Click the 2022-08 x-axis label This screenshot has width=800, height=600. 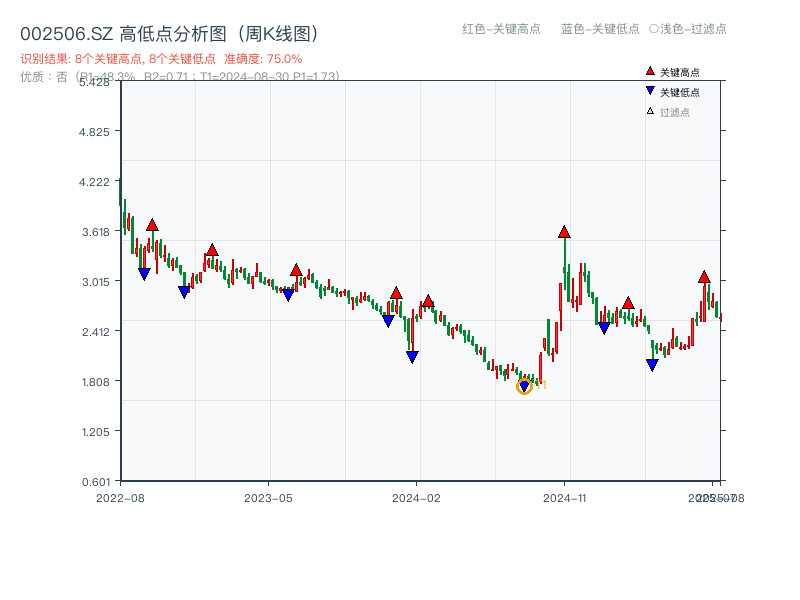(120, 498)
